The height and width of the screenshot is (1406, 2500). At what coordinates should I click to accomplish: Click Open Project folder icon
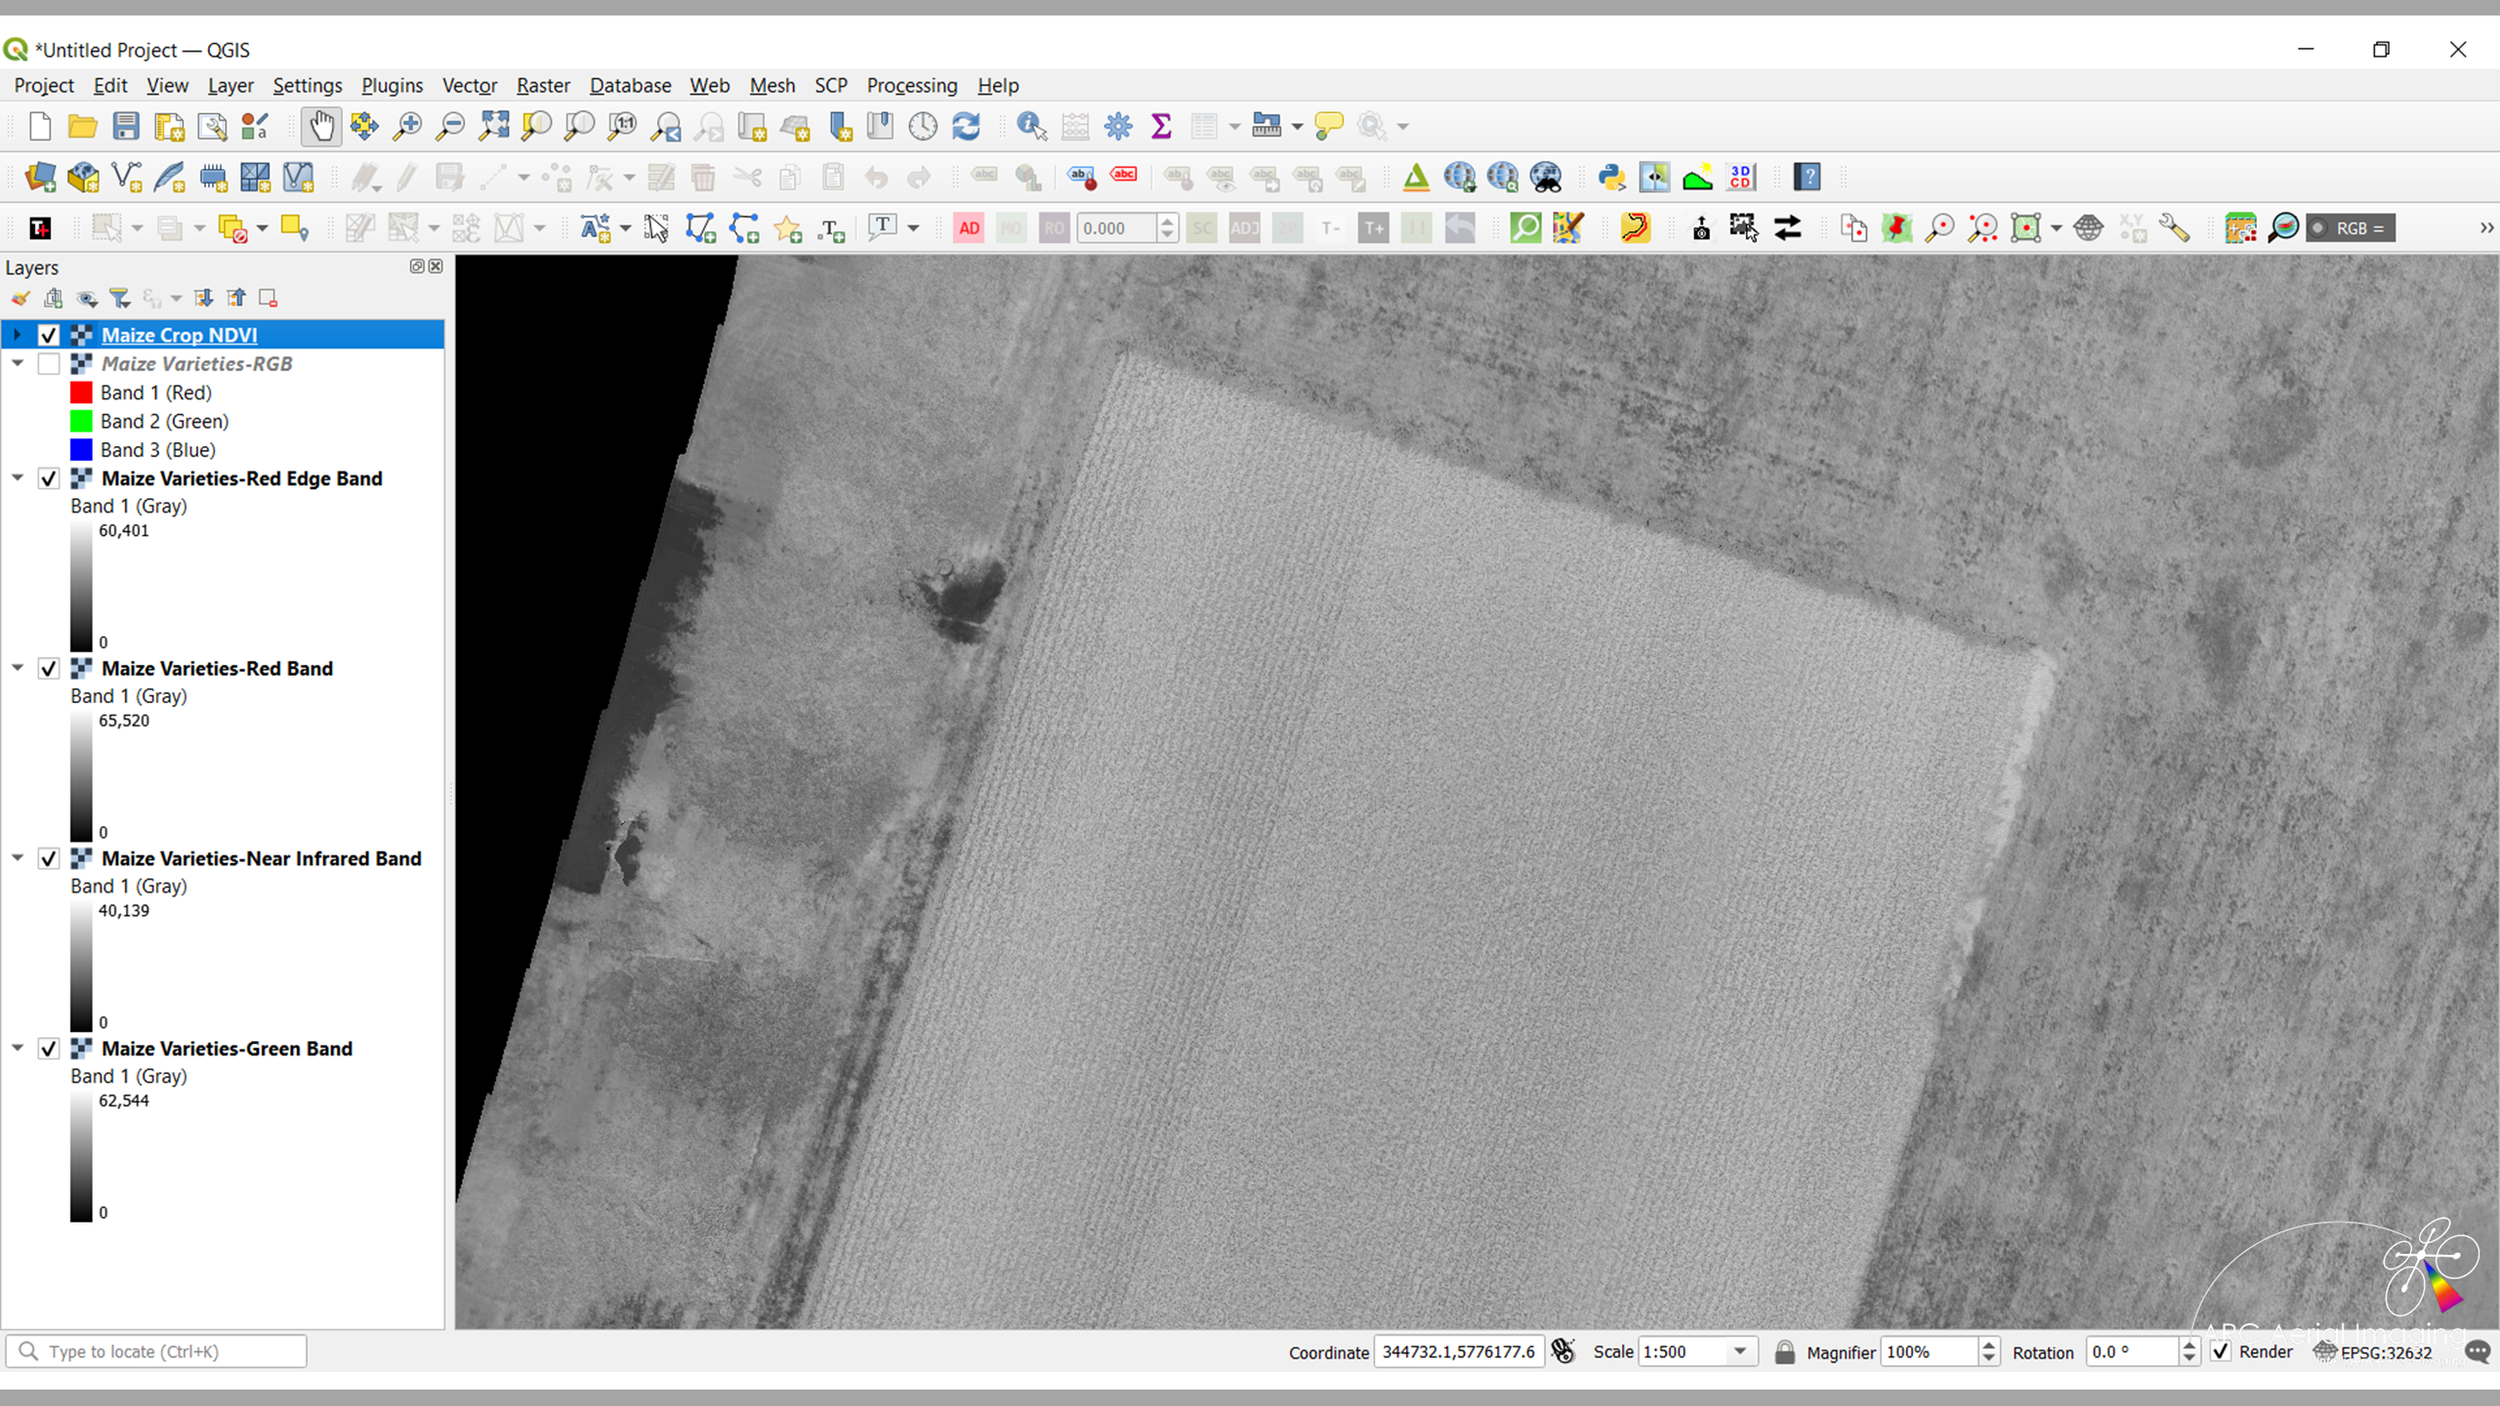pyautogui.click(x=82, y=126)
